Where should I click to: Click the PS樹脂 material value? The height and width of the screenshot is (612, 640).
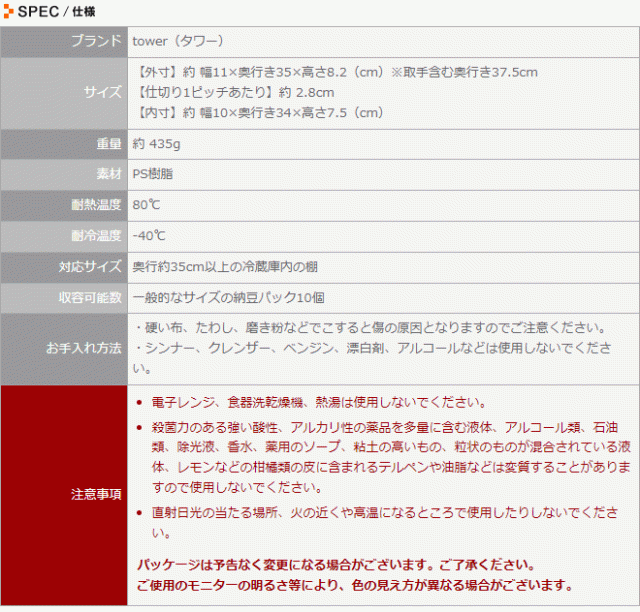click(155, 174)
